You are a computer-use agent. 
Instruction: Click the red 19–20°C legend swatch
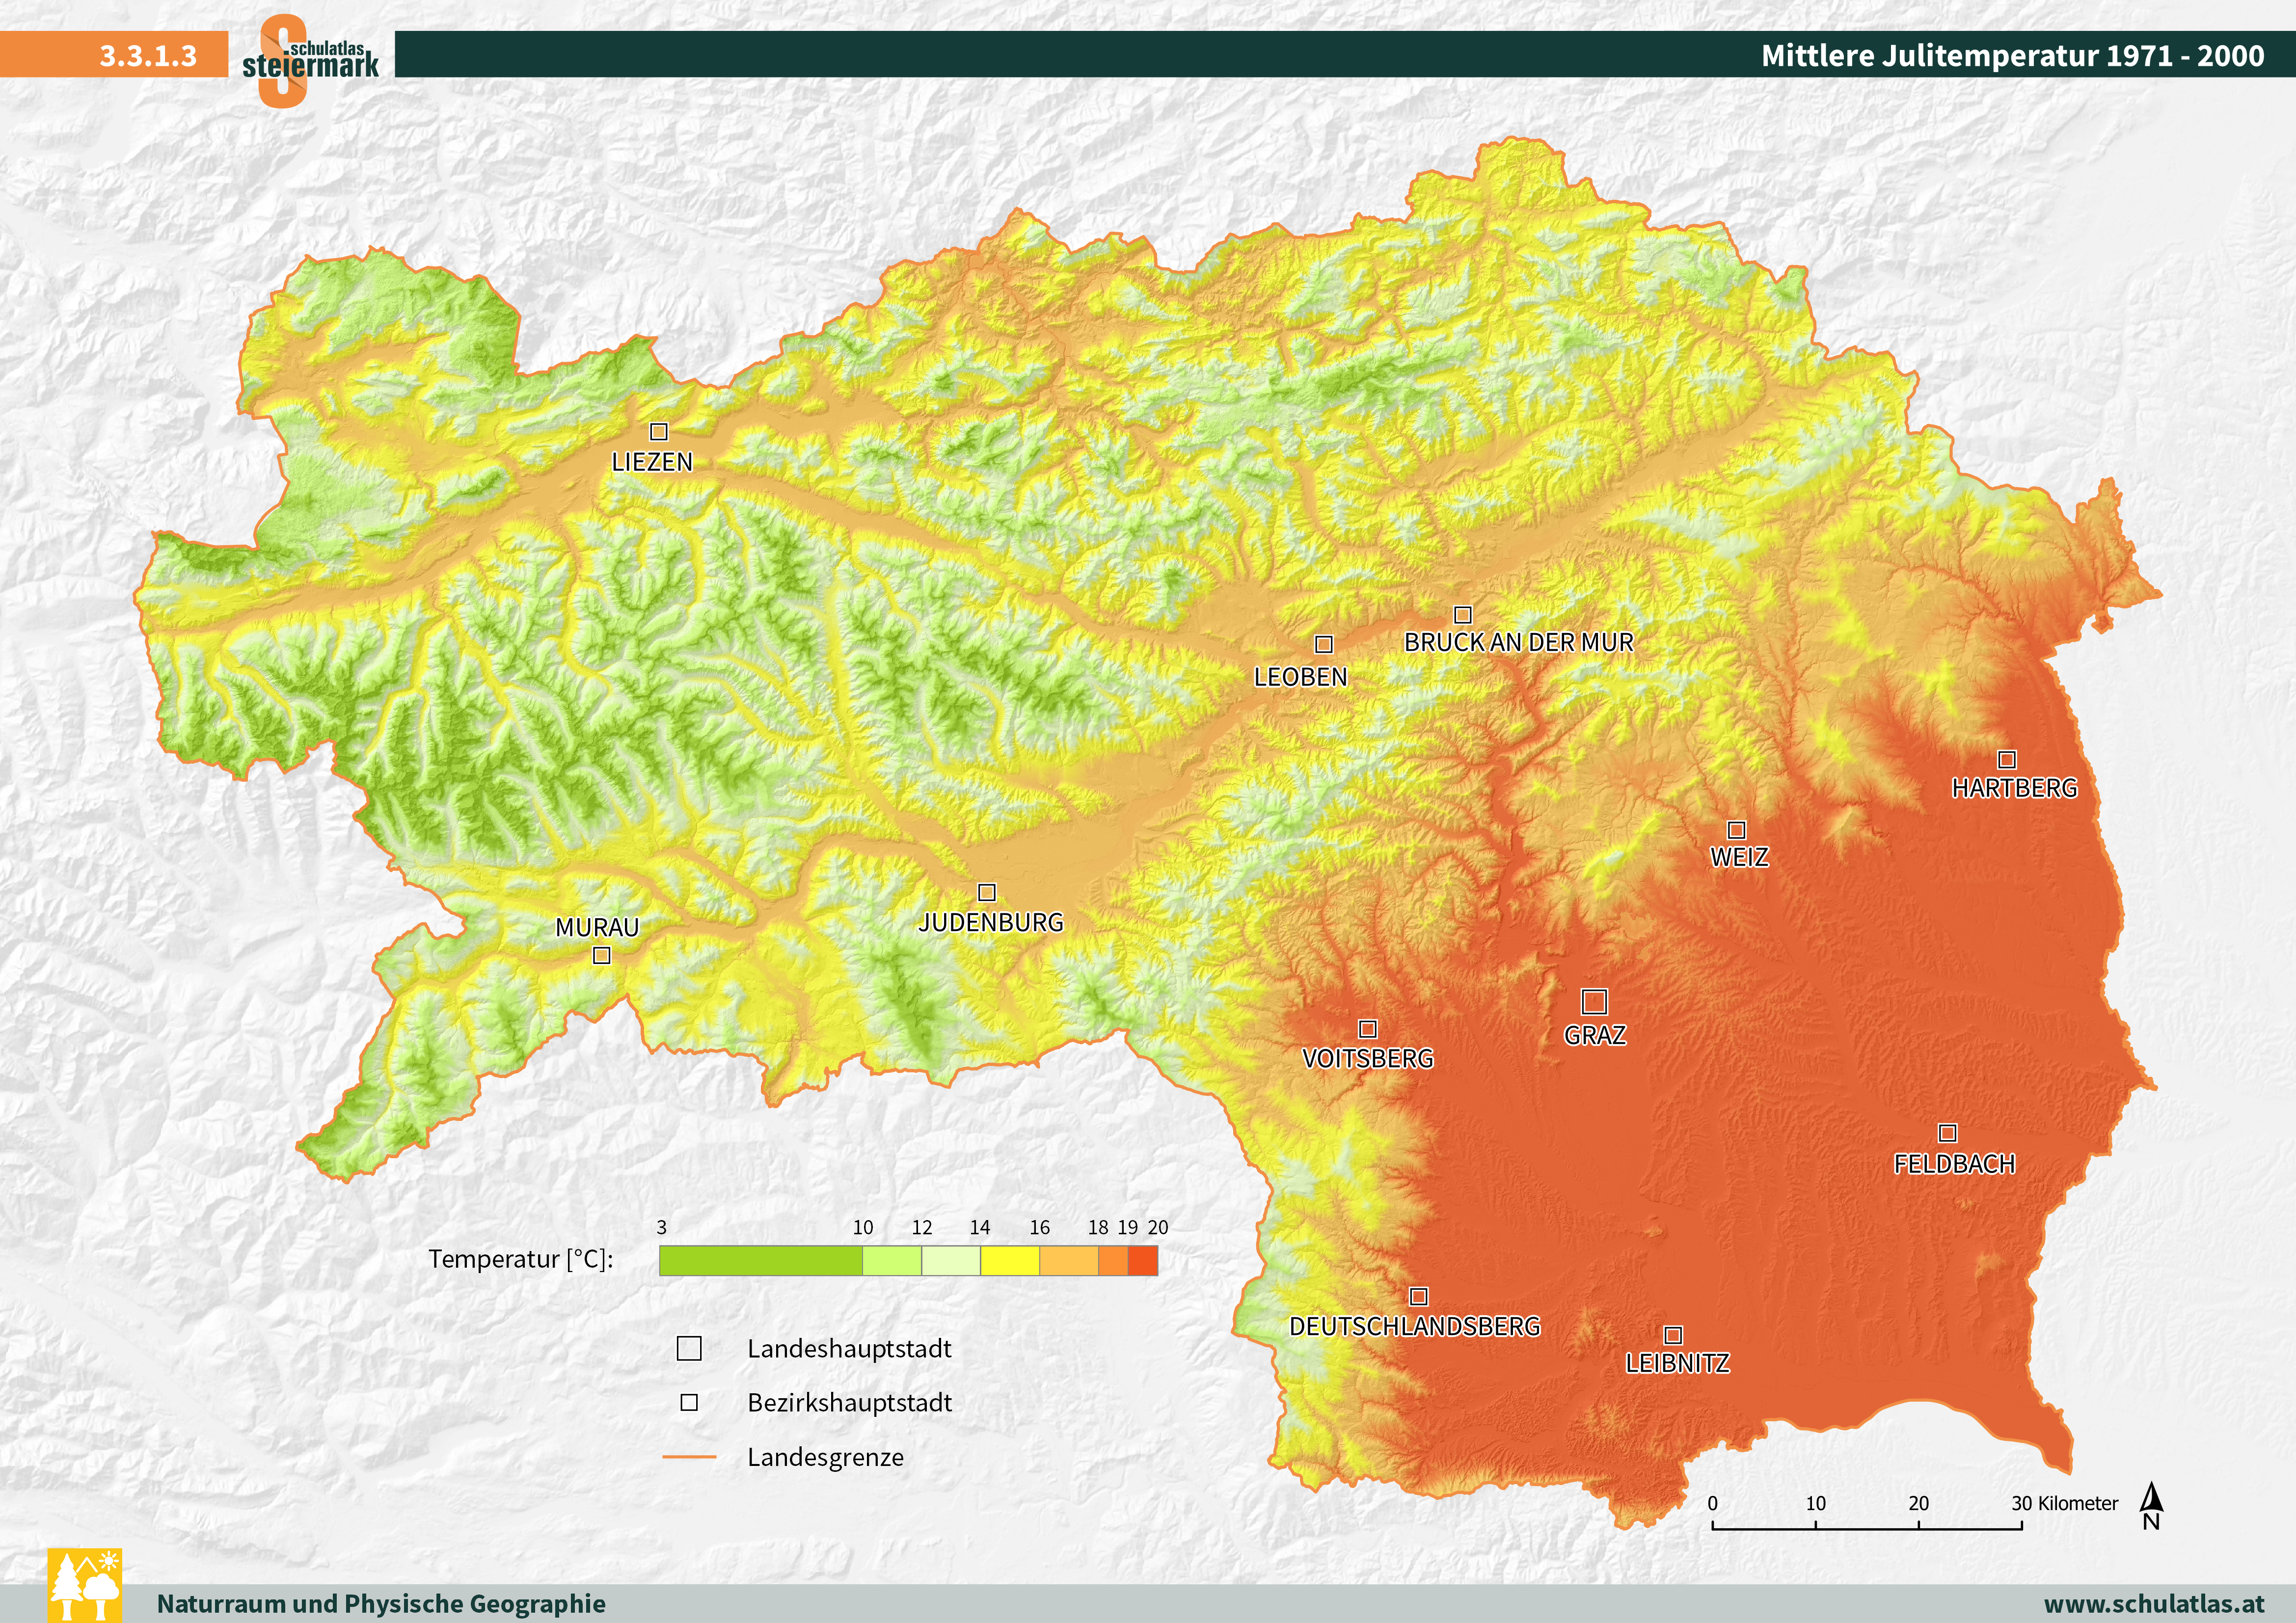click(1143, 1261)
